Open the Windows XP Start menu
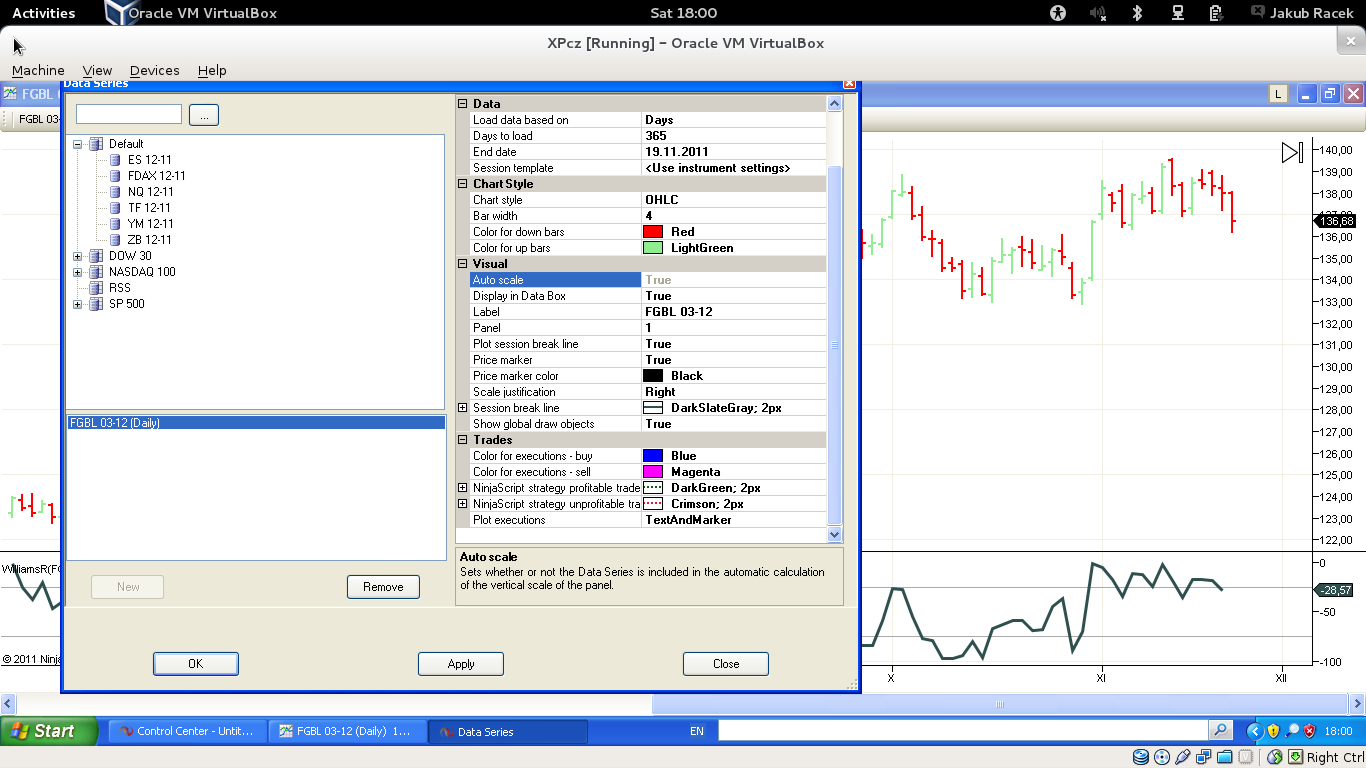 (49, 731)
